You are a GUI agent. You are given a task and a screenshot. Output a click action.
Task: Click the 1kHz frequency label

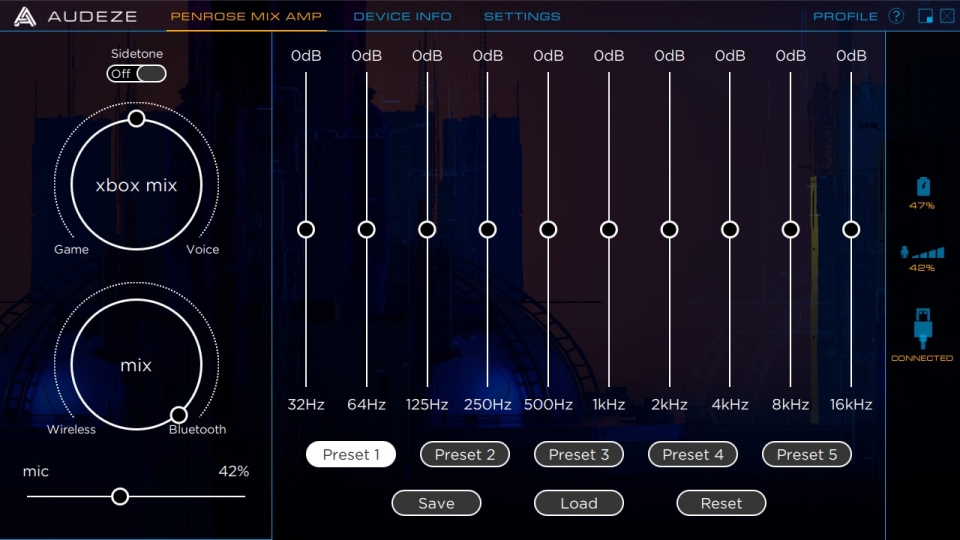coord(609,405)
